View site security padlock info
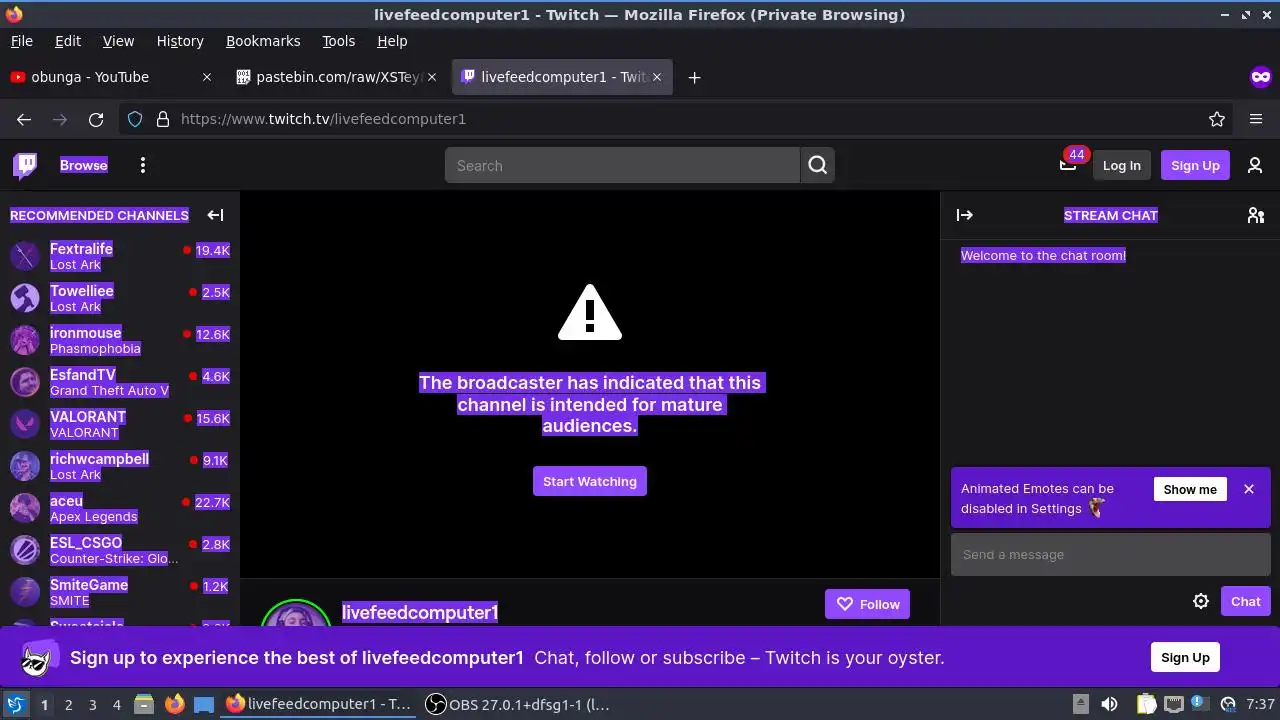The width and height of the screenshot is (1280, 720). pos(163,119)
